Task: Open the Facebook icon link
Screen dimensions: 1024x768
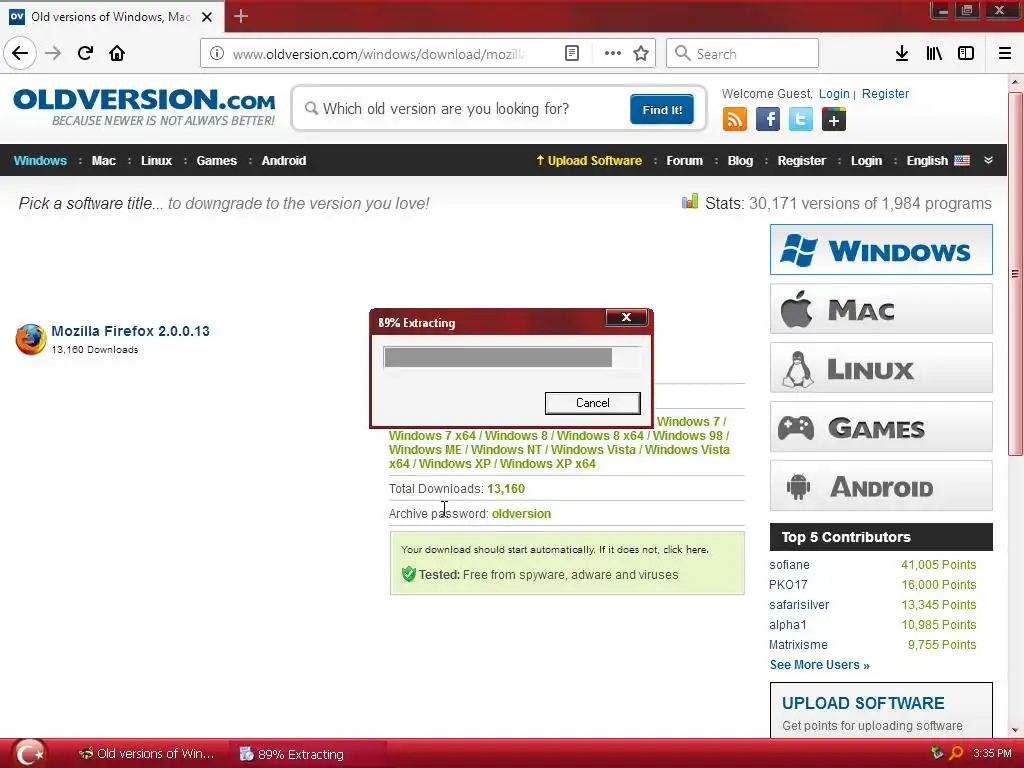Action: point(768,120)
